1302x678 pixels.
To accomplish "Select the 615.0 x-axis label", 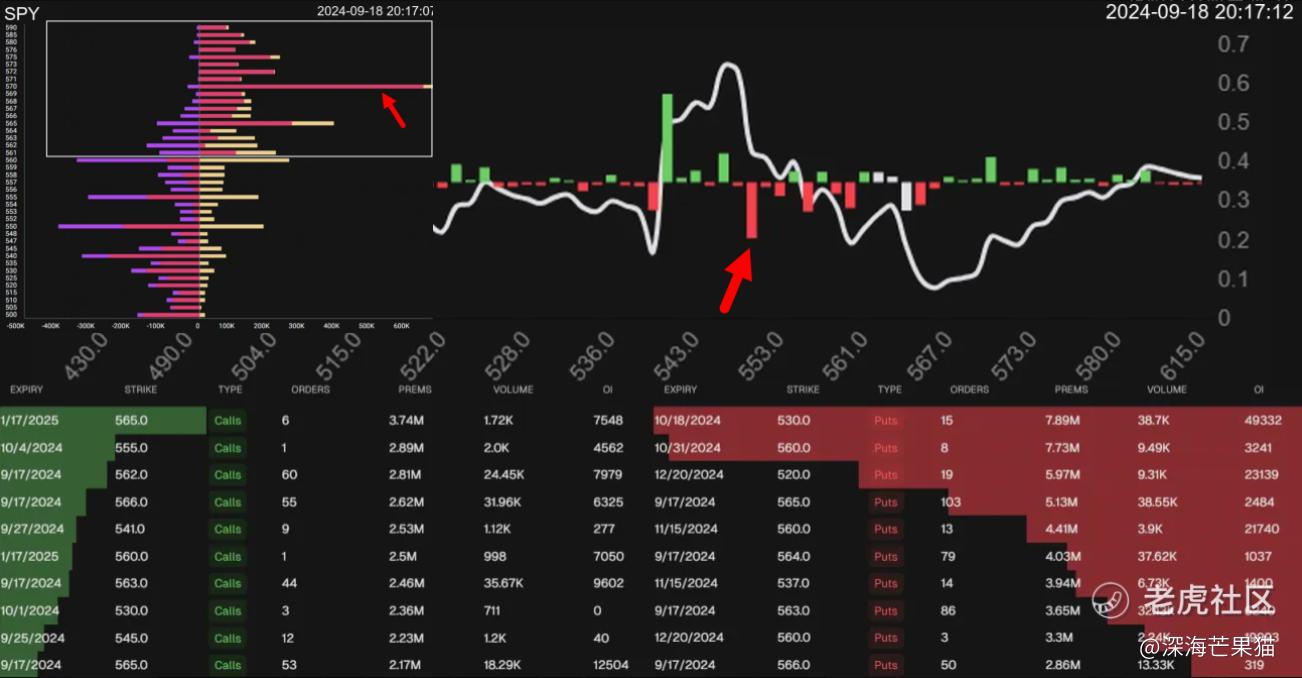I will pos(1181,358).
